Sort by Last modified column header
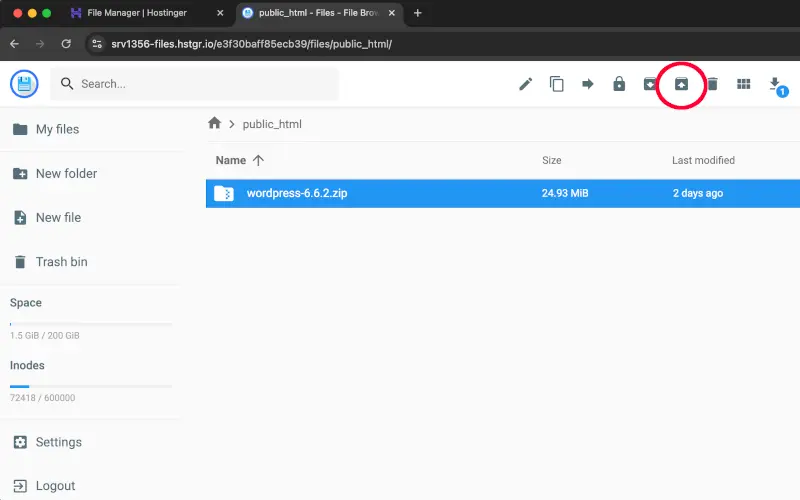This screenshot has width=800, height=500. pos(703,160)
